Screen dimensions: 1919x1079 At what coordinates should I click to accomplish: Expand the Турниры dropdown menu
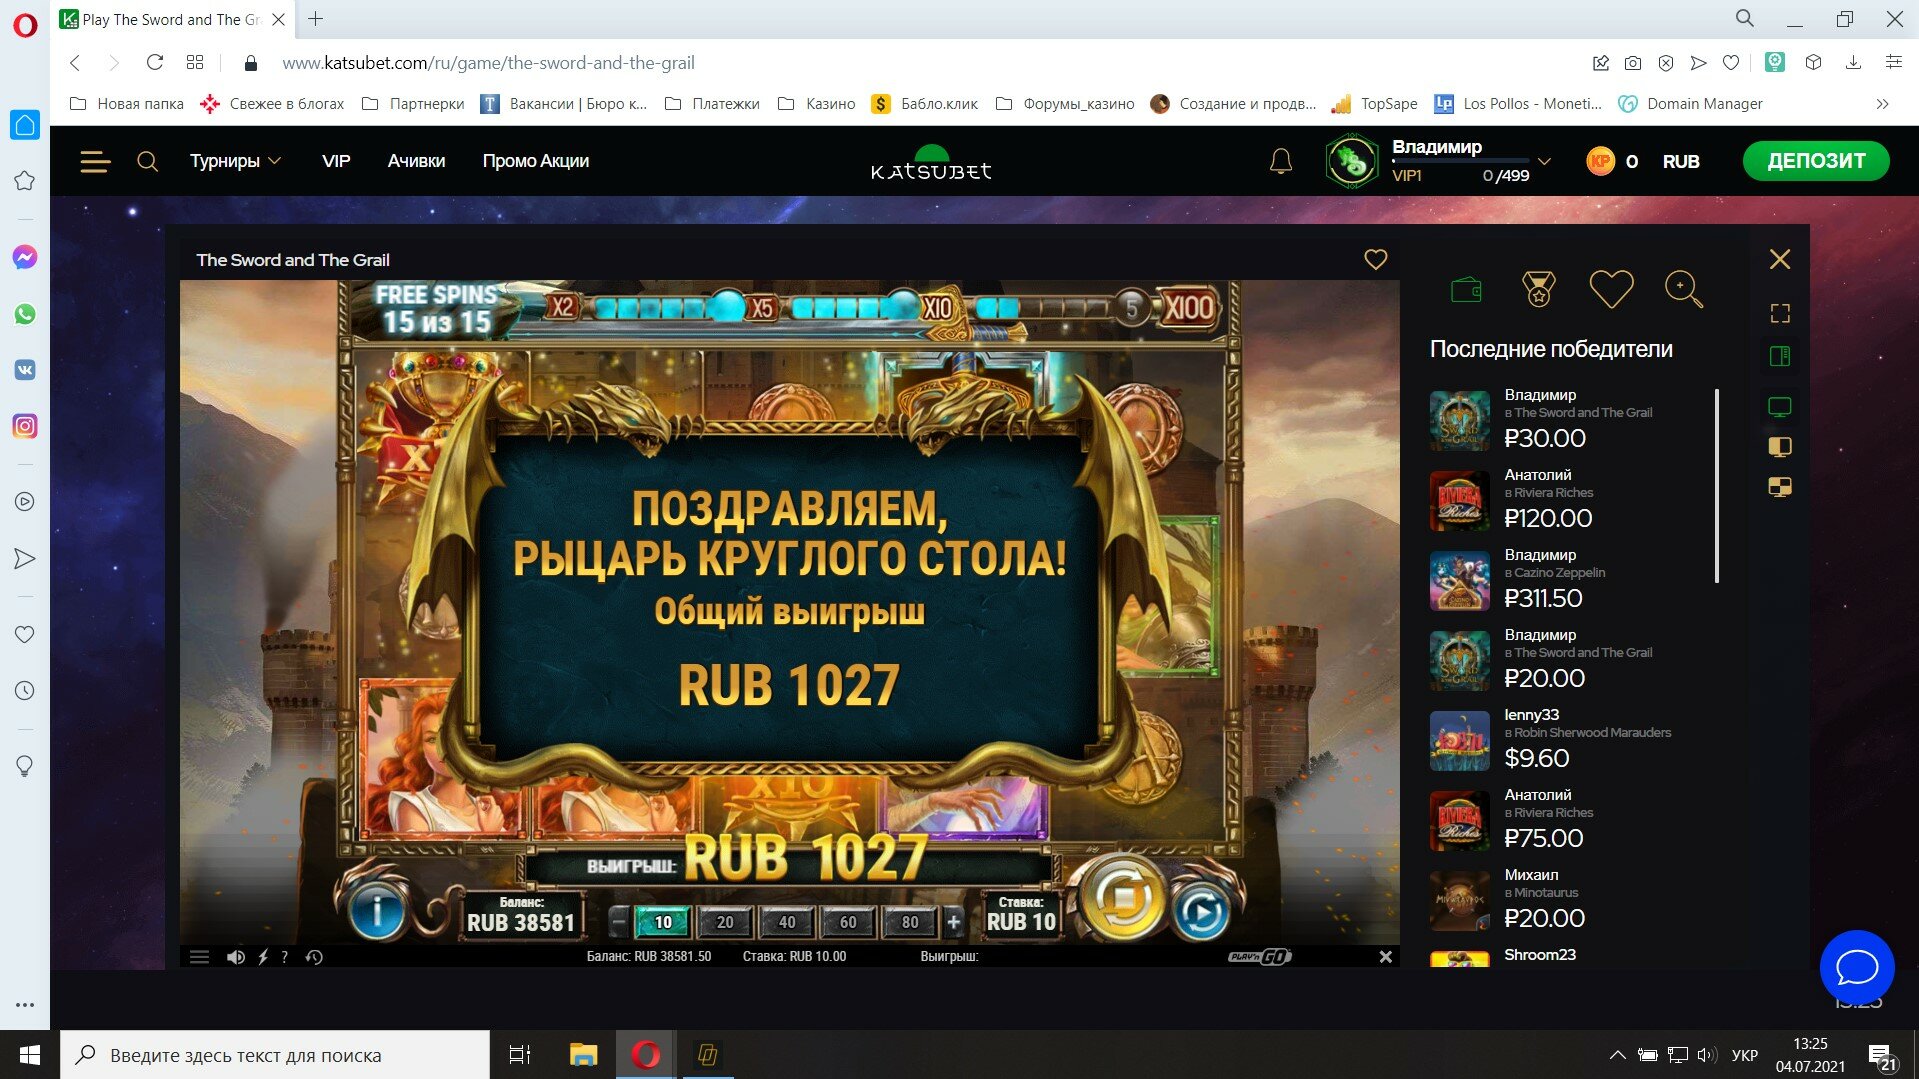(x=235, y=161)
